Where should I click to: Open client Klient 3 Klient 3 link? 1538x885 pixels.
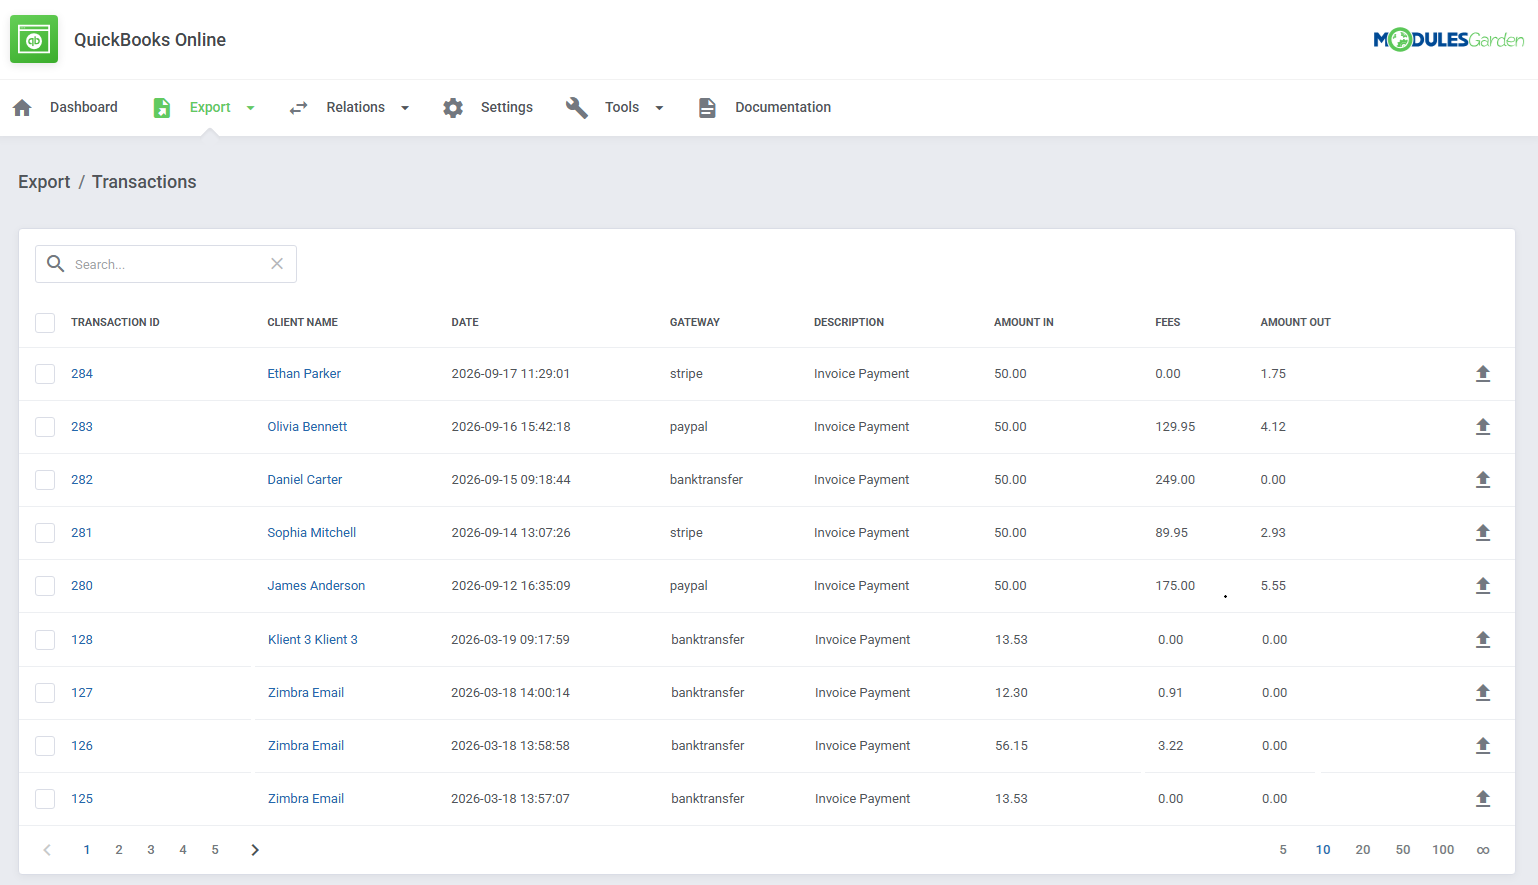point(313,640)
